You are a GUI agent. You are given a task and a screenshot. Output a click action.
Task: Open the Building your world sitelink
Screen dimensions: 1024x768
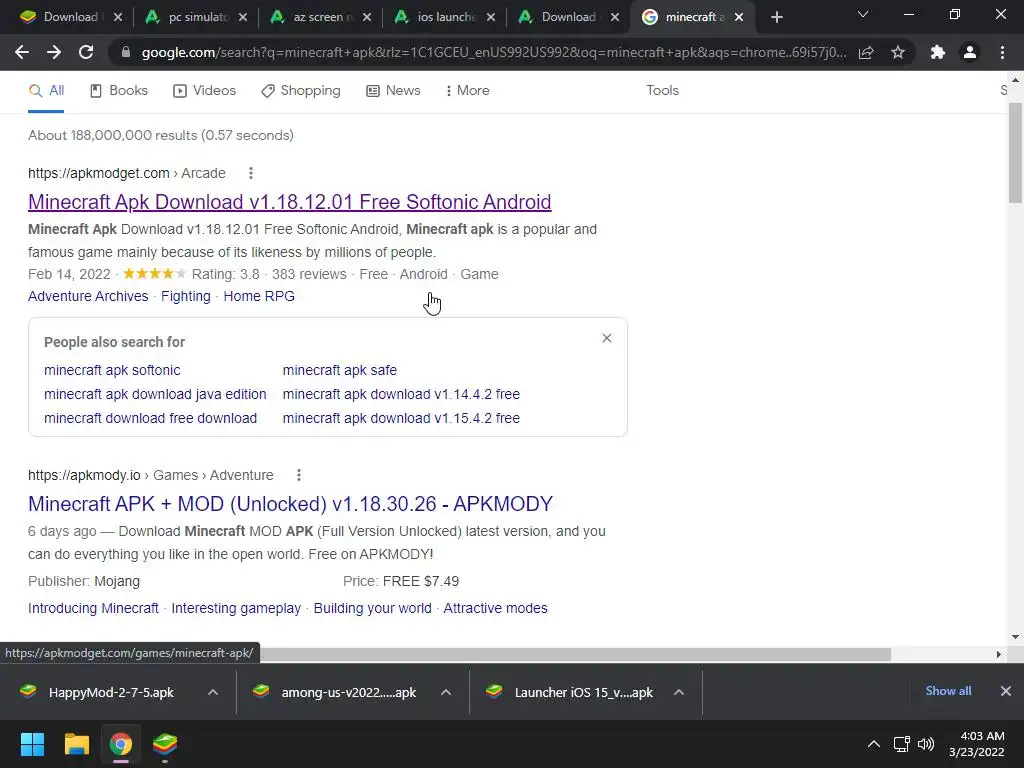point(372,609)
